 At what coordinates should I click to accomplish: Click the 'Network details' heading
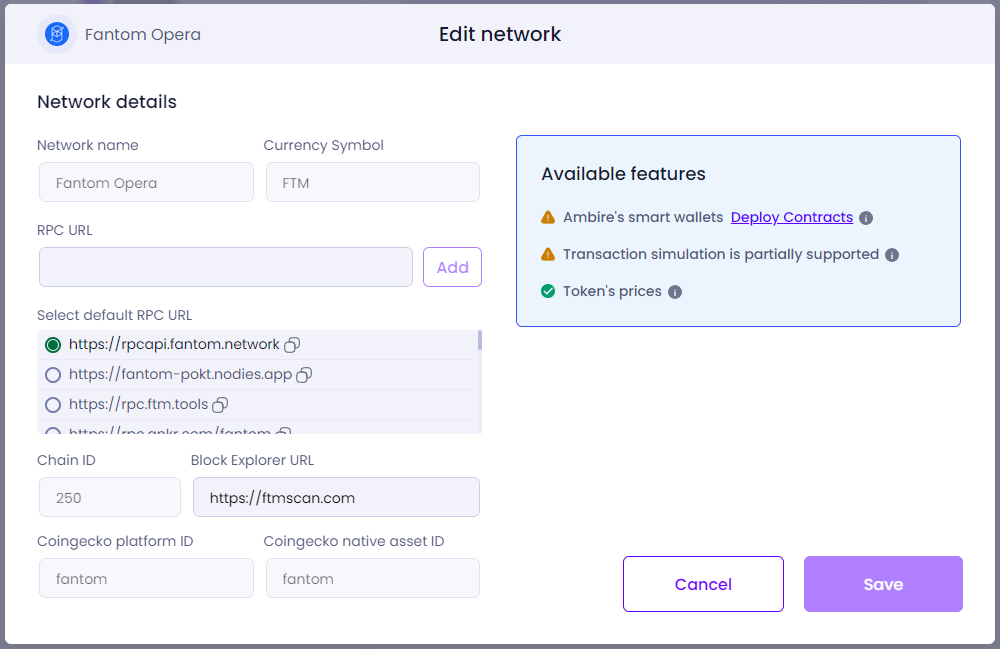tap(107, 102)
